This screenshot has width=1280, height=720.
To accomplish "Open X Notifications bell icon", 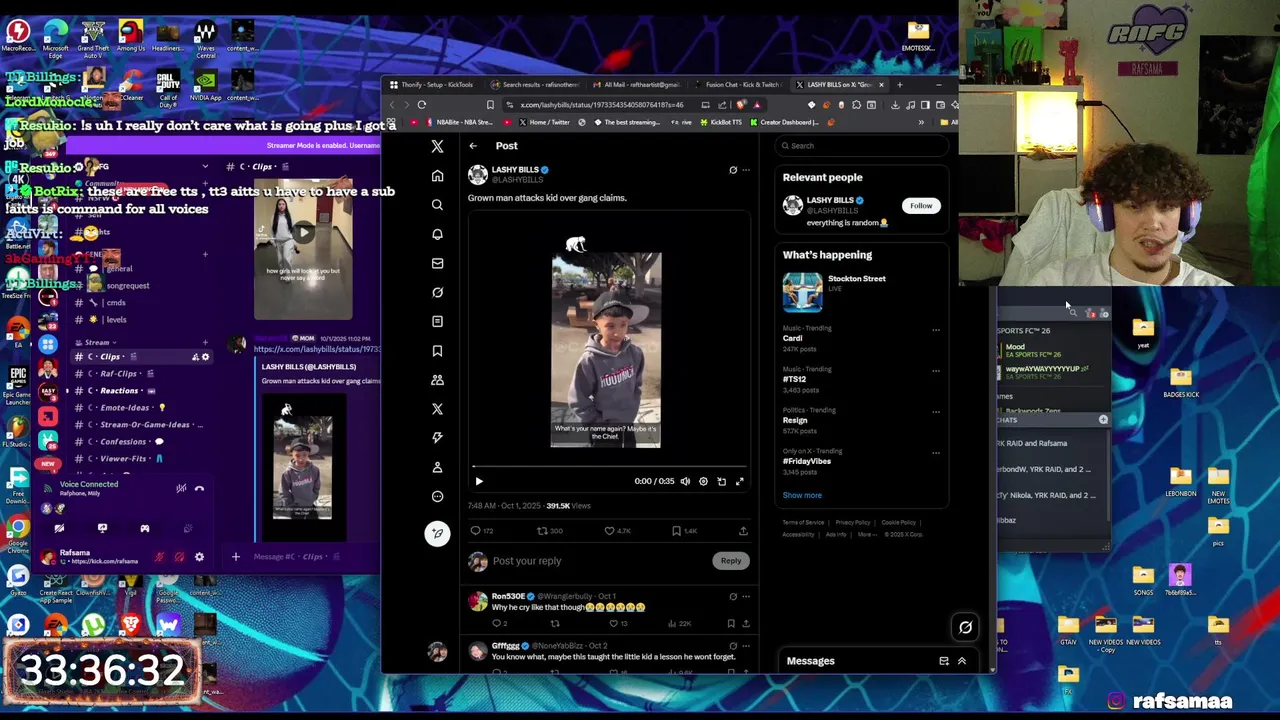I will [437, 234].
